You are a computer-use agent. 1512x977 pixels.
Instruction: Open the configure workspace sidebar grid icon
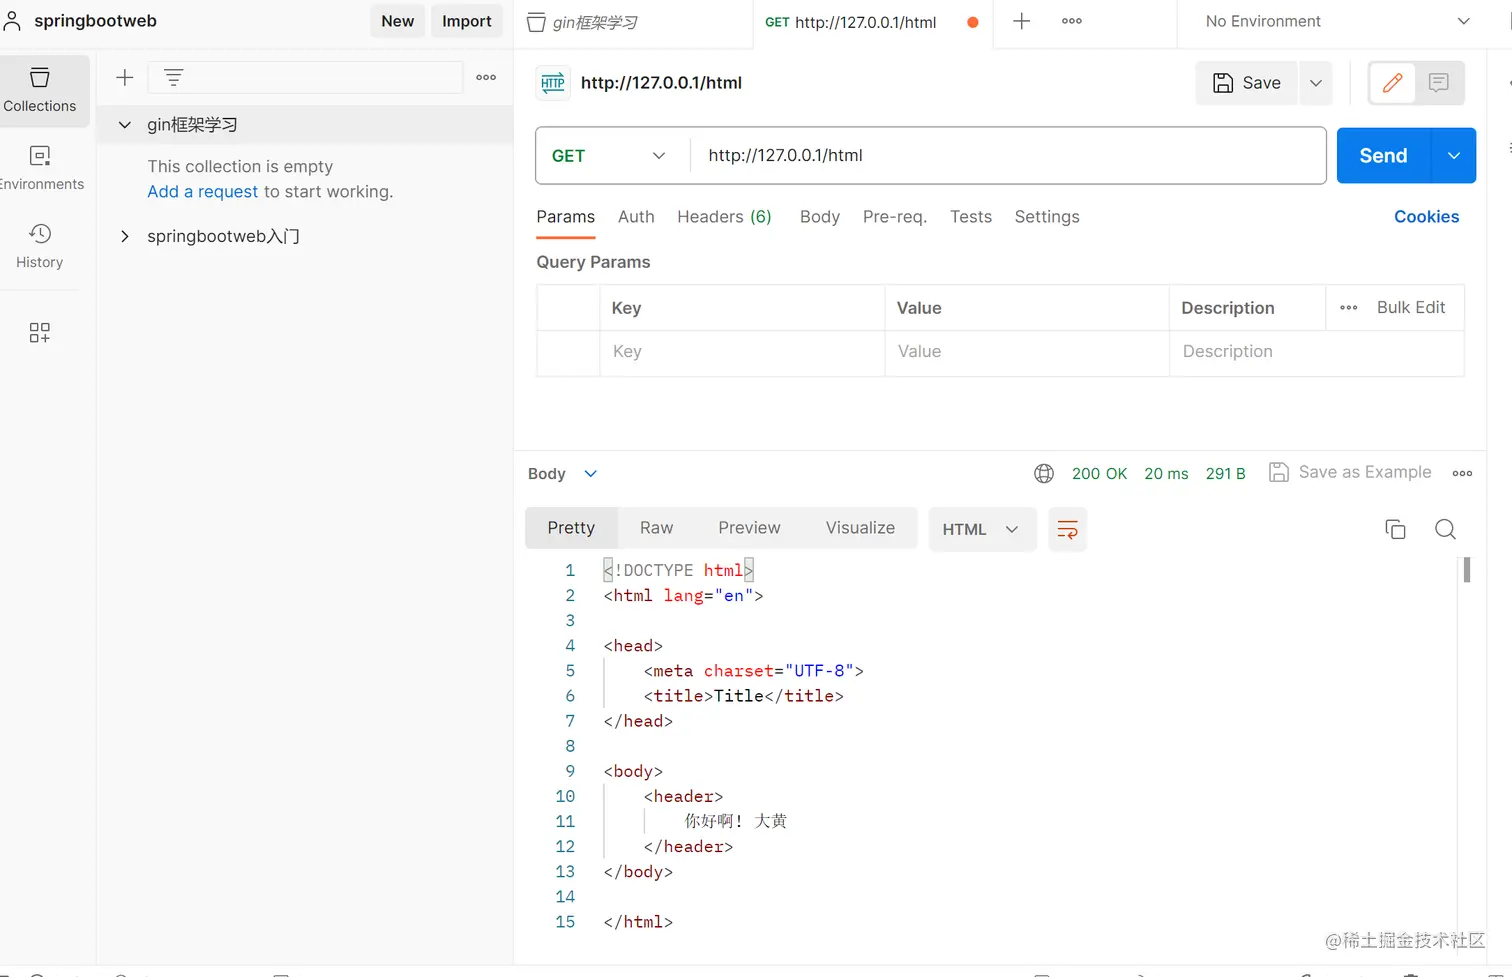pos(40,333)
